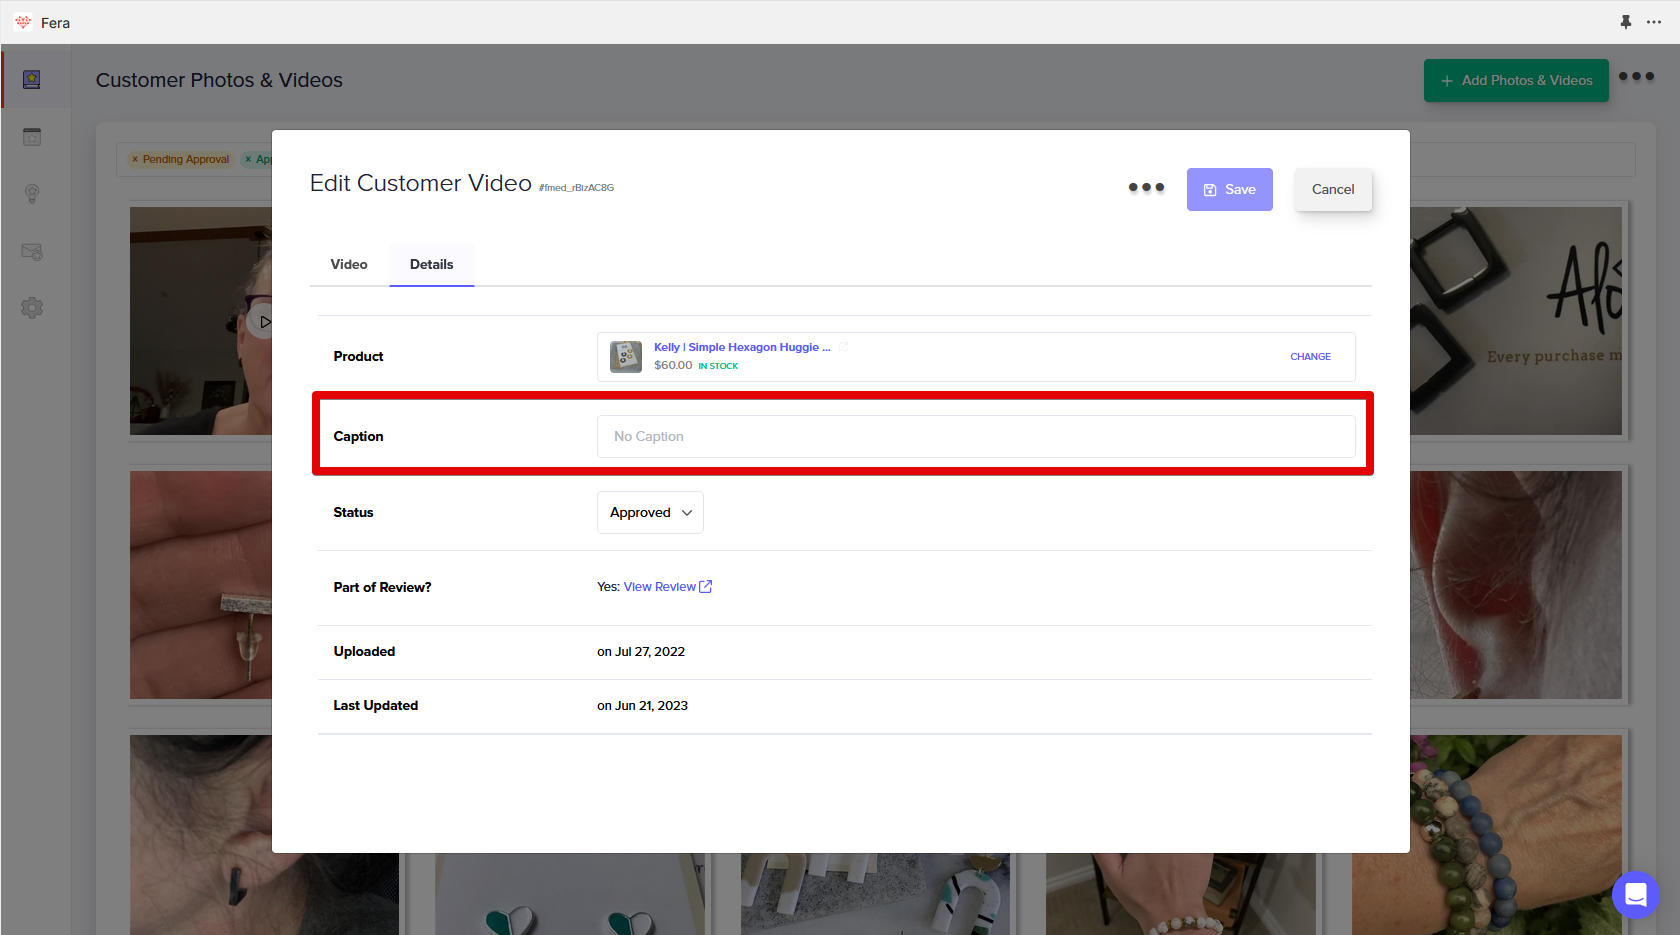1680x935 pixels.
Task: Open the Kelly Simple Hexagon Huggie product link
Action: tap(741, 347)
